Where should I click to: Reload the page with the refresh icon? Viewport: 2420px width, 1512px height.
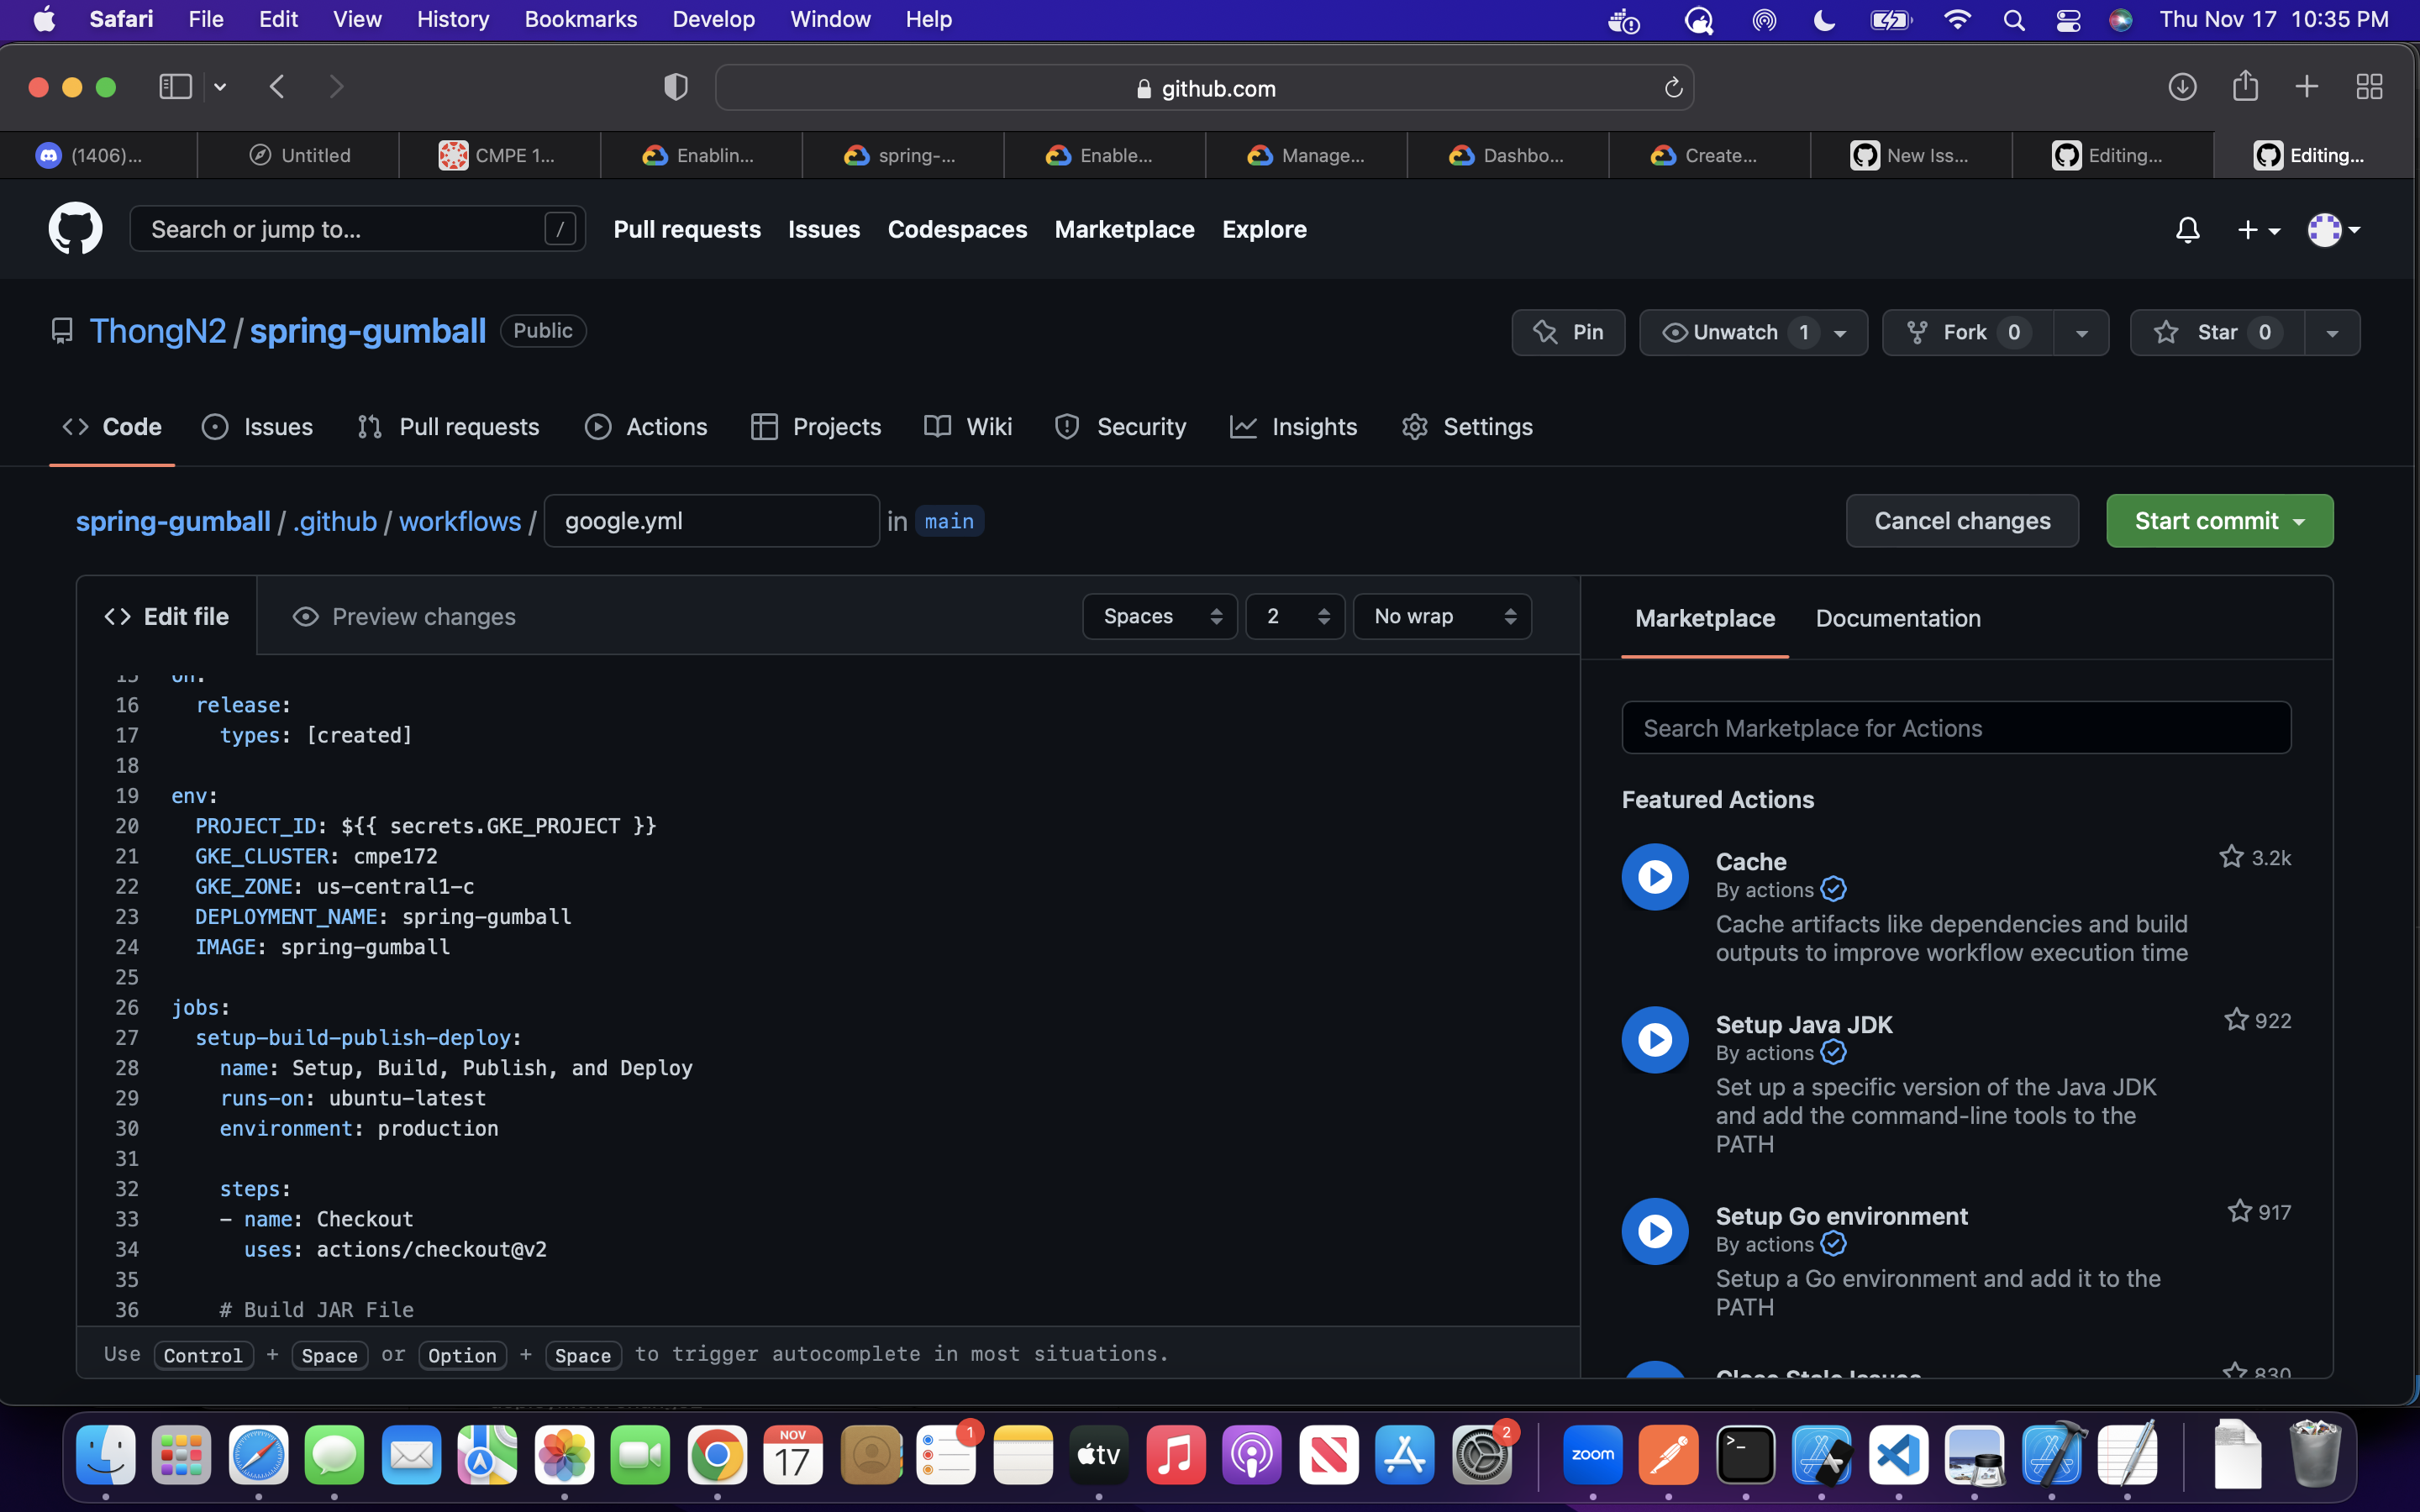(x=1673, y=88)
